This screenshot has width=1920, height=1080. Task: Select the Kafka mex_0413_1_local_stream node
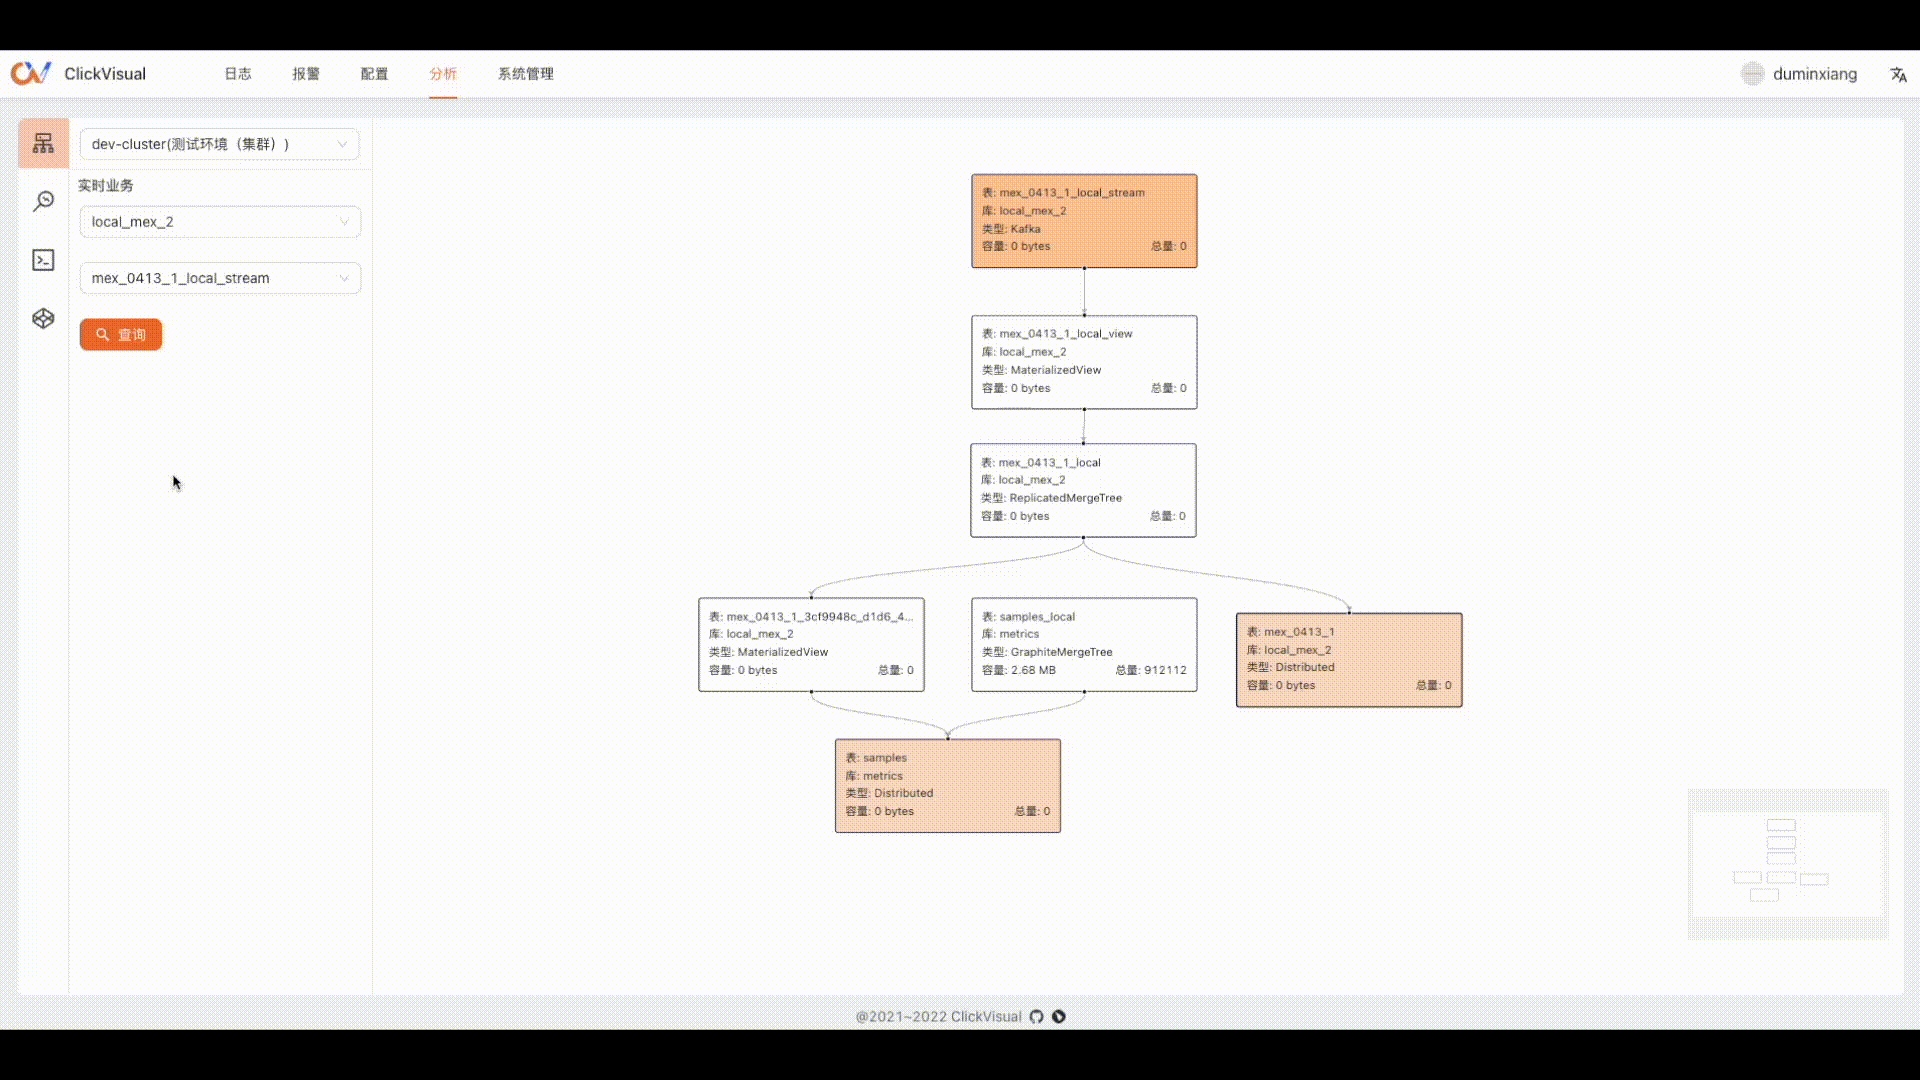tap(1084, 220)
